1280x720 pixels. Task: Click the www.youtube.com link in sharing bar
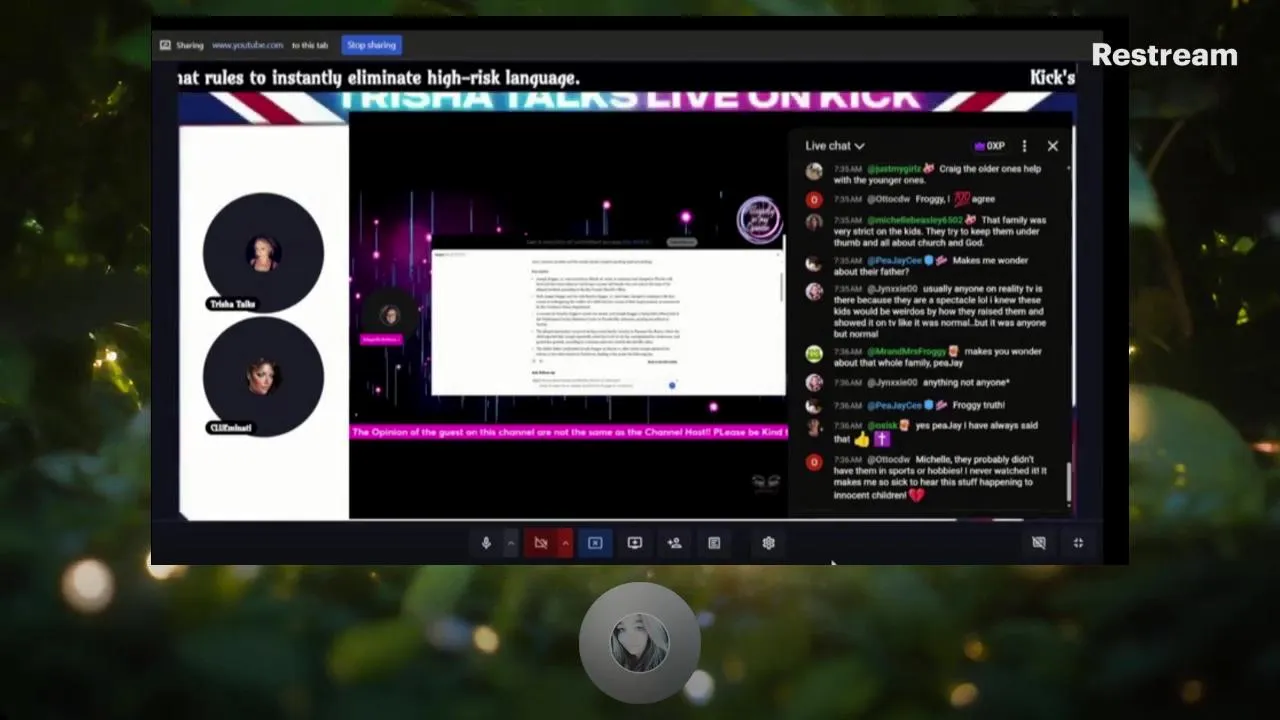[247, 45]
